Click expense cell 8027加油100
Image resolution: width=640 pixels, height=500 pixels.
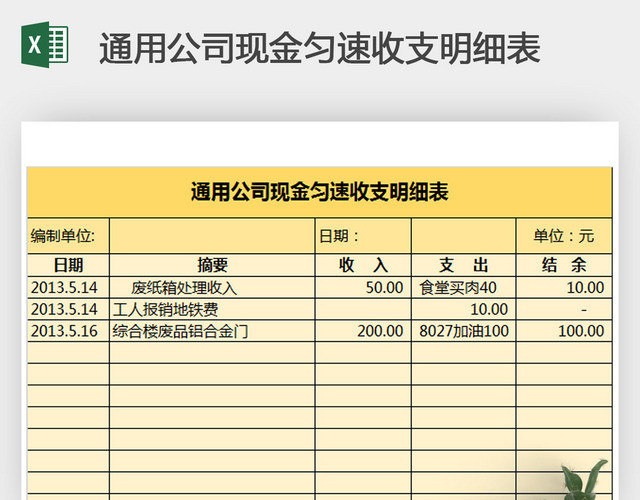[x=464, y=331]
